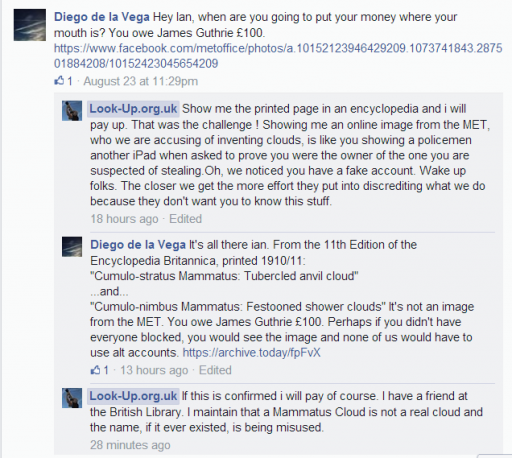The height and width of the screenshot is (458, 512).
Task: Click the like count 1 beside the 13 hours ago timestamp
Action: [x=106, y=370]
